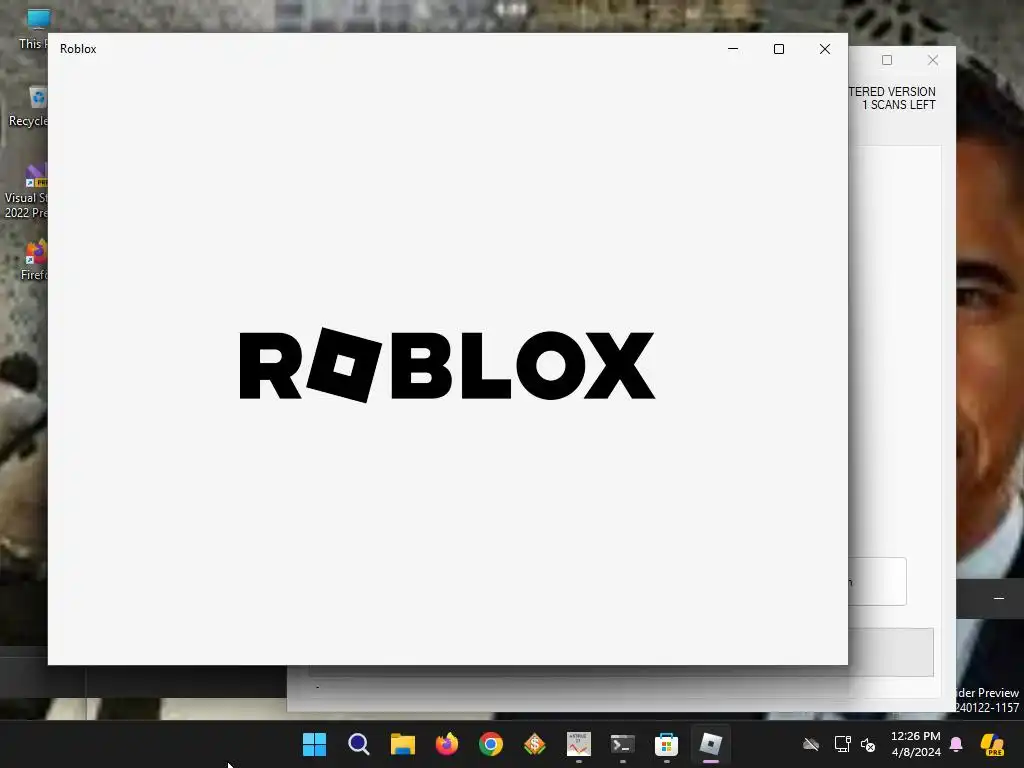Open the network display tray icon
Viewport: 1024px width, 768px height.
click(842, 744)
